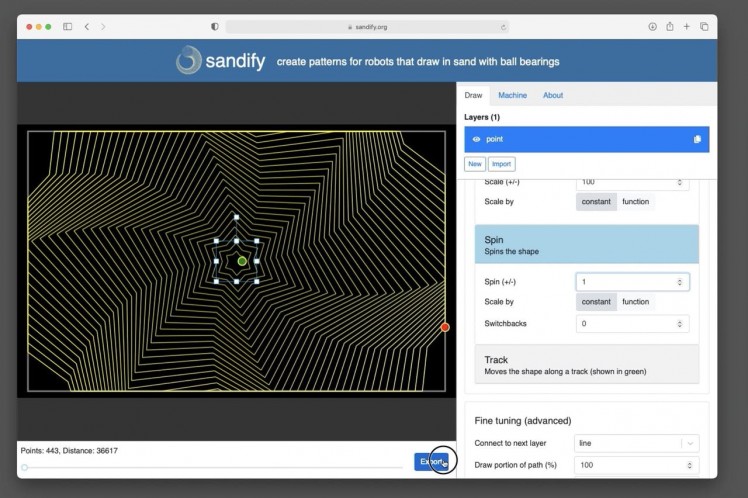Image resolution: width=748 pixels, height=498 pixels.
Task: Click the Safari share icon
Action: tap(670, 26)
